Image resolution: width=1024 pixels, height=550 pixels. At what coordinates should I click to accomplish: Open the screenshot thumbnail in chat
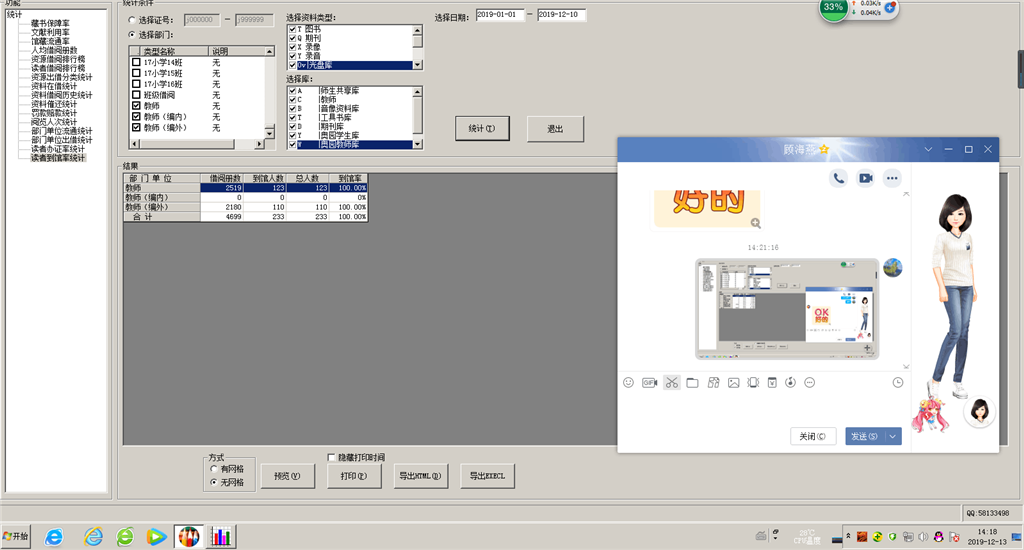tap(787, 309)
